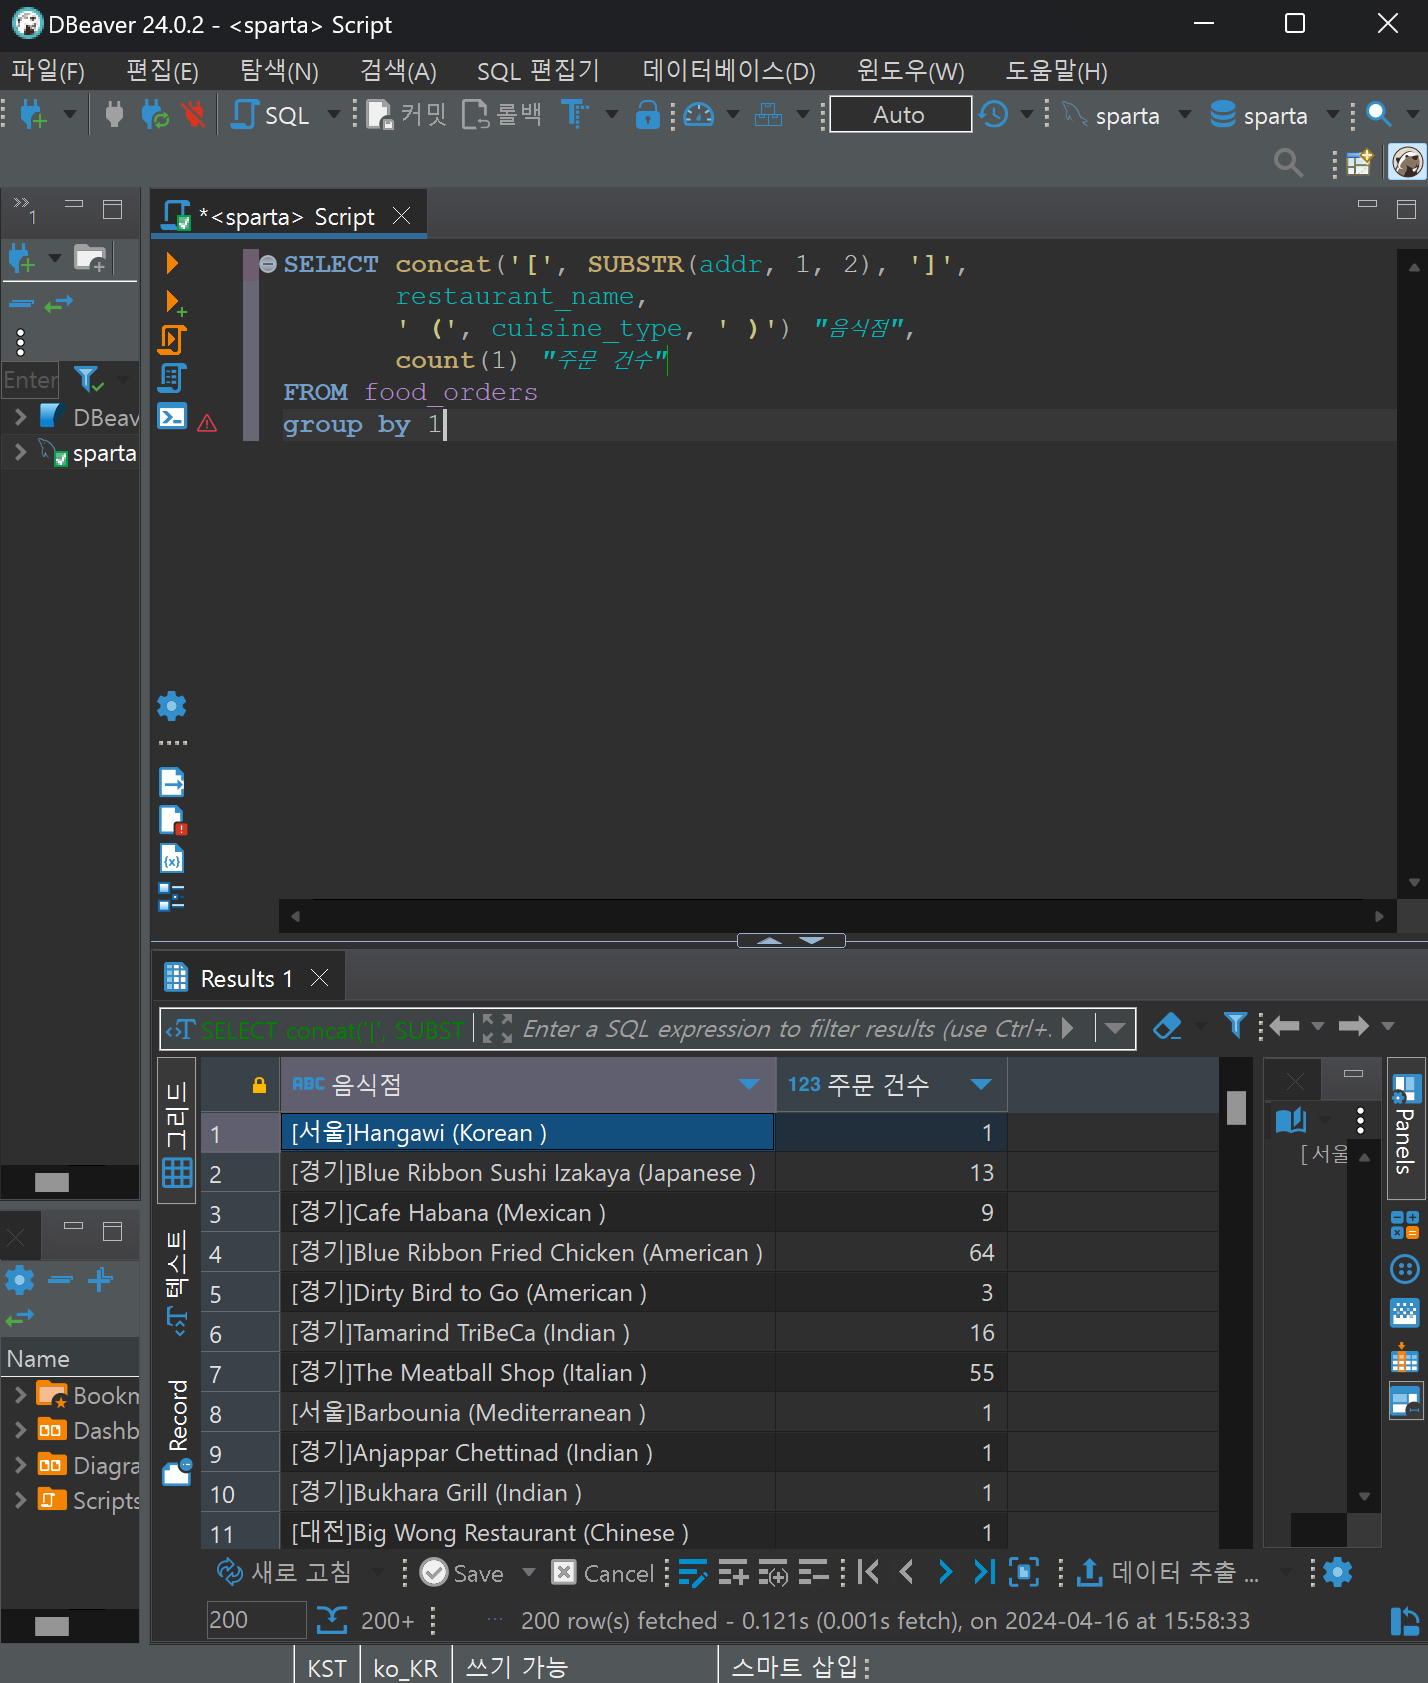The width and height of the screenshot is (1428, 1683).
Task: Click the erase filter icon in results
Action: 1167,1027
